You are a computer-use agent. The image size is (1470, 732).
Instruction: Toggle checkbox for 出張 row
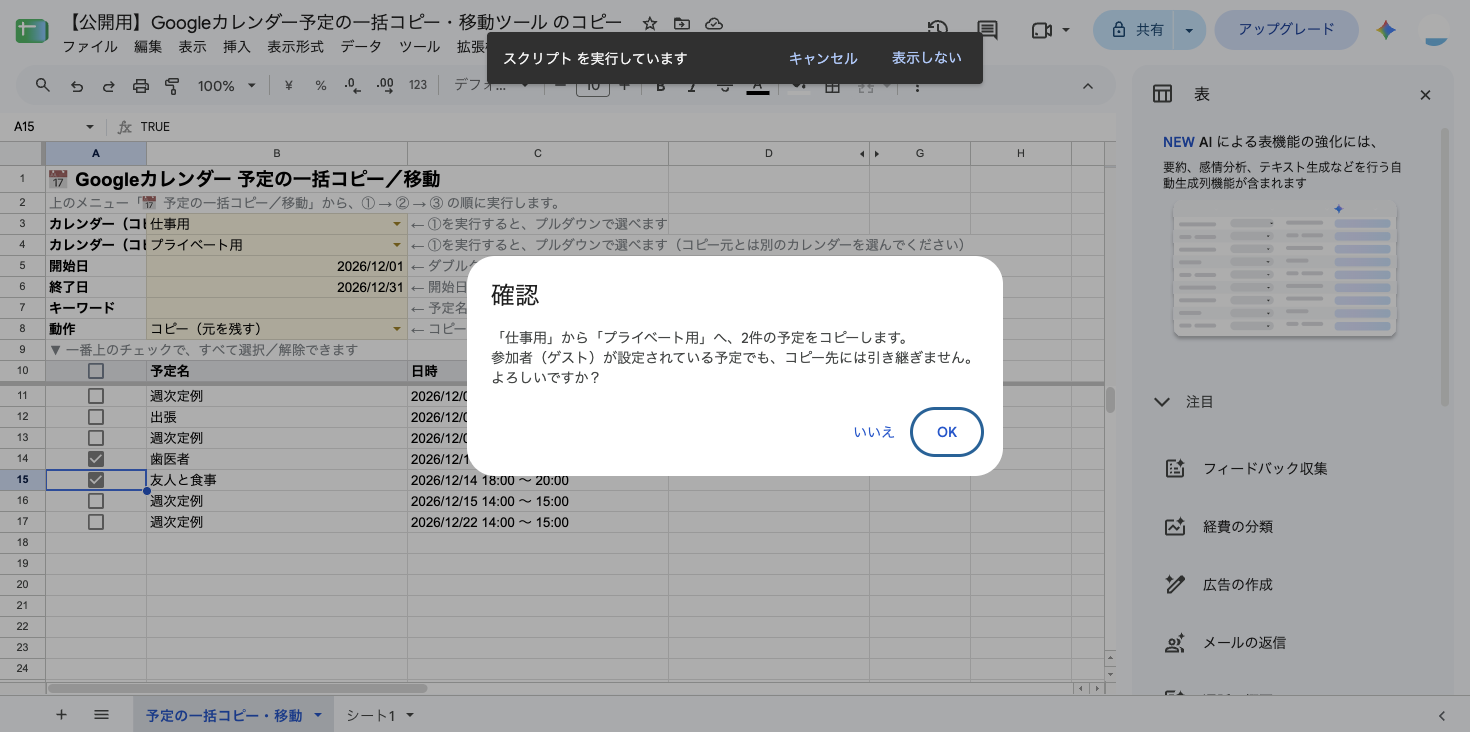click(x=96, y=417)
